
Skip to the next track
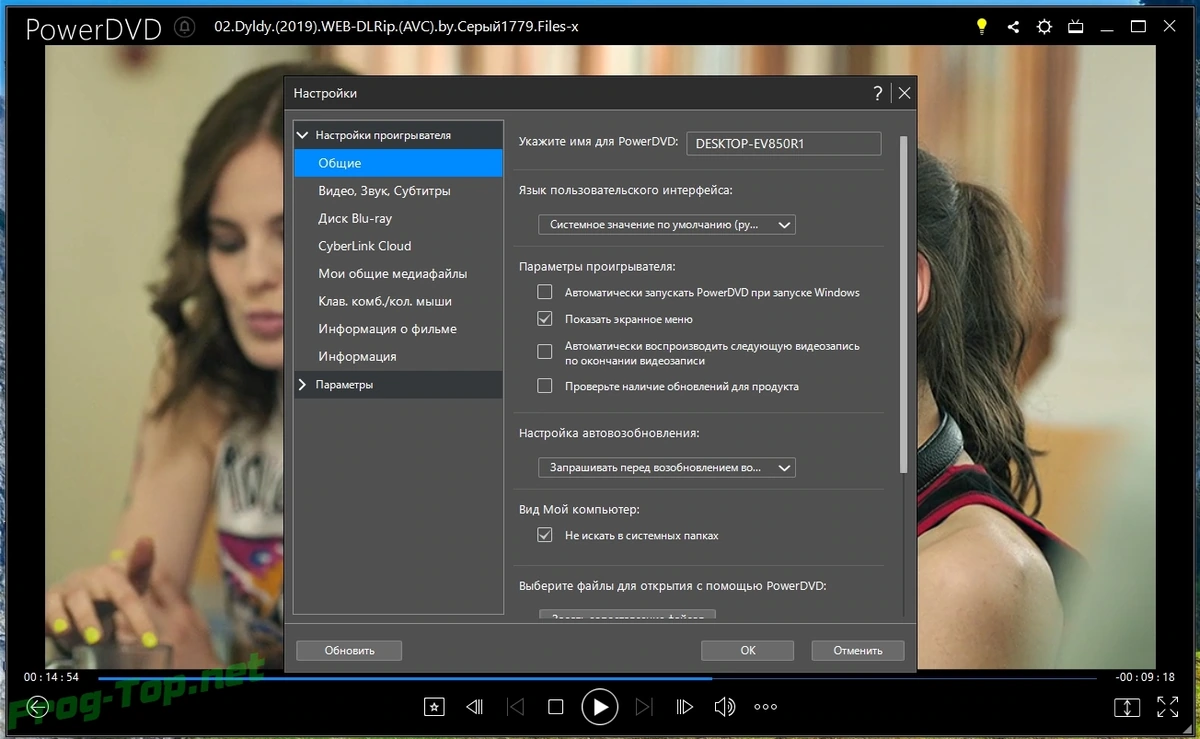(x=644, y=707)
